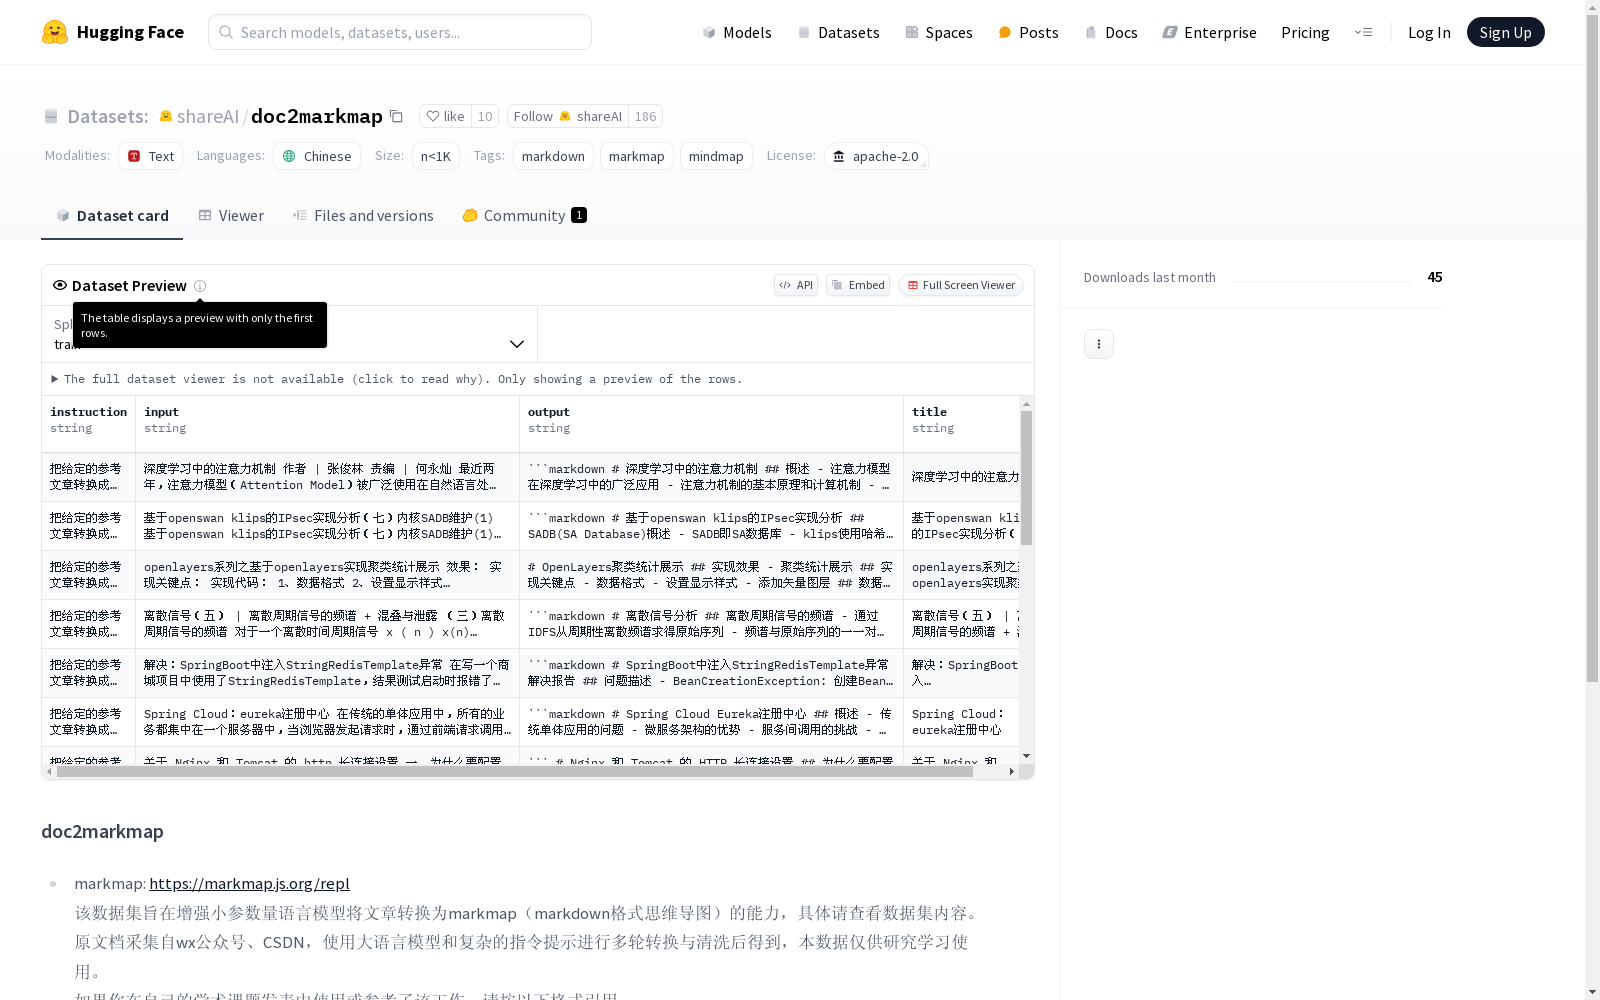Click the mindmap tag

[716, 156]
